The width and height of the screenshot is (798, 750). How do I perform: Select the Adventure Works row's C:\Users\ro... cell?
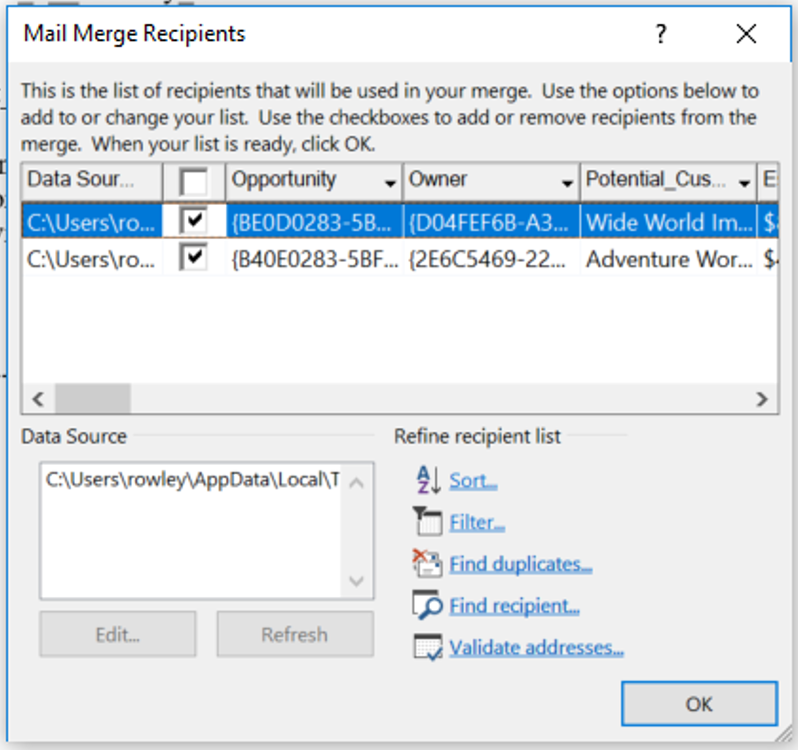(92, 259)
